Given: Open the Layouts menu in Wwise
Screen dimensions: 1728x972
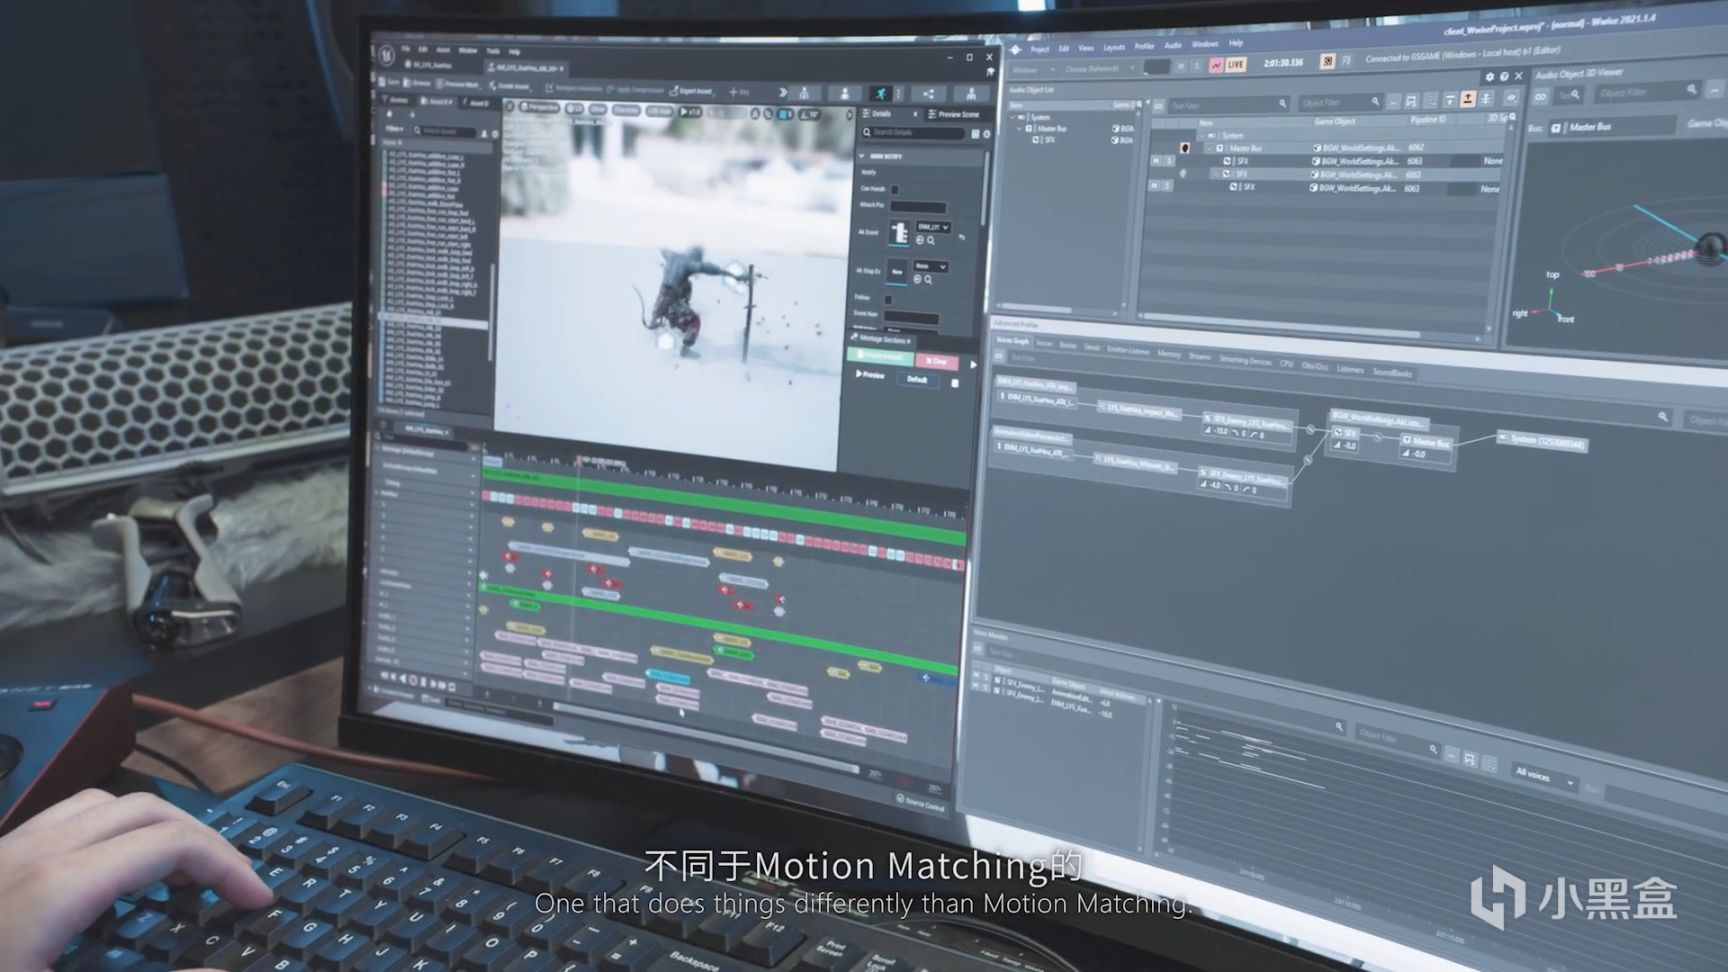Looking at the screenshot, I should coord(1114,47).
